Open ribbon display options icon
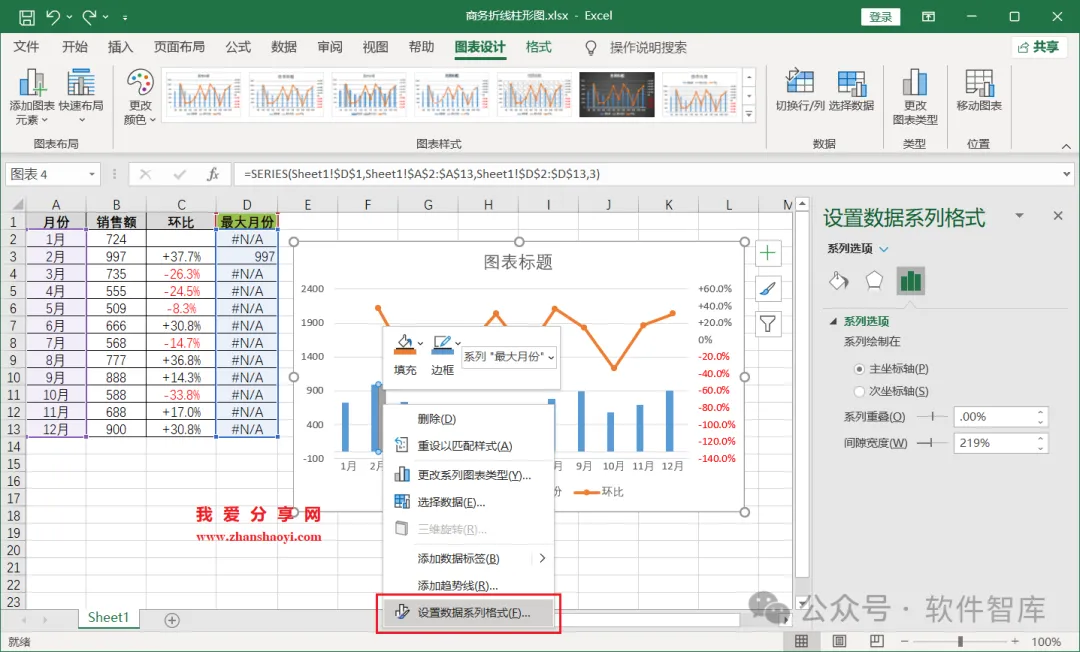 pos(928,17)
